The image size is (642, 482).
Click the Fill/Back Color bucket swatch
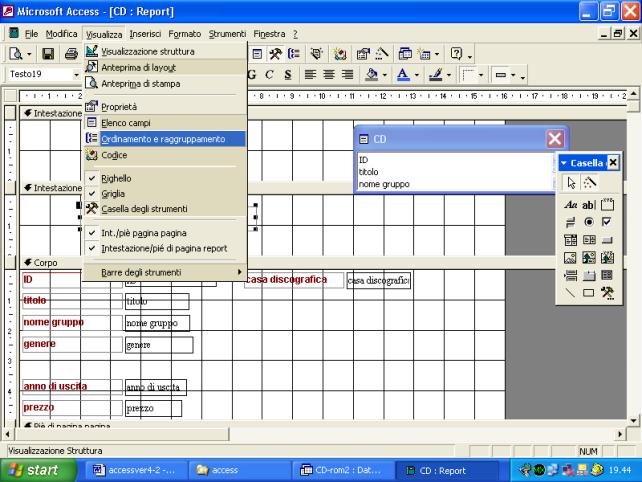pos(371,75)
